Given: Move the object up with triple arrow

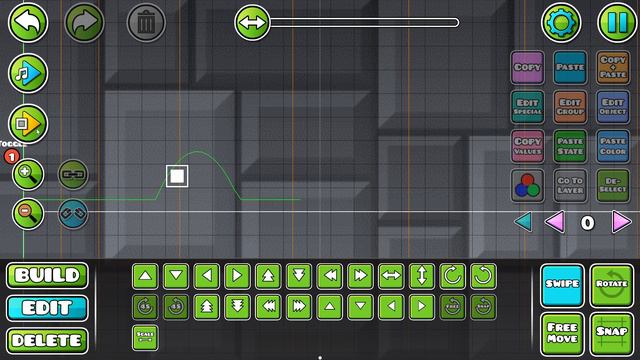Looking at the screenshot, I should pyautogui.click(x=207, y=307).
